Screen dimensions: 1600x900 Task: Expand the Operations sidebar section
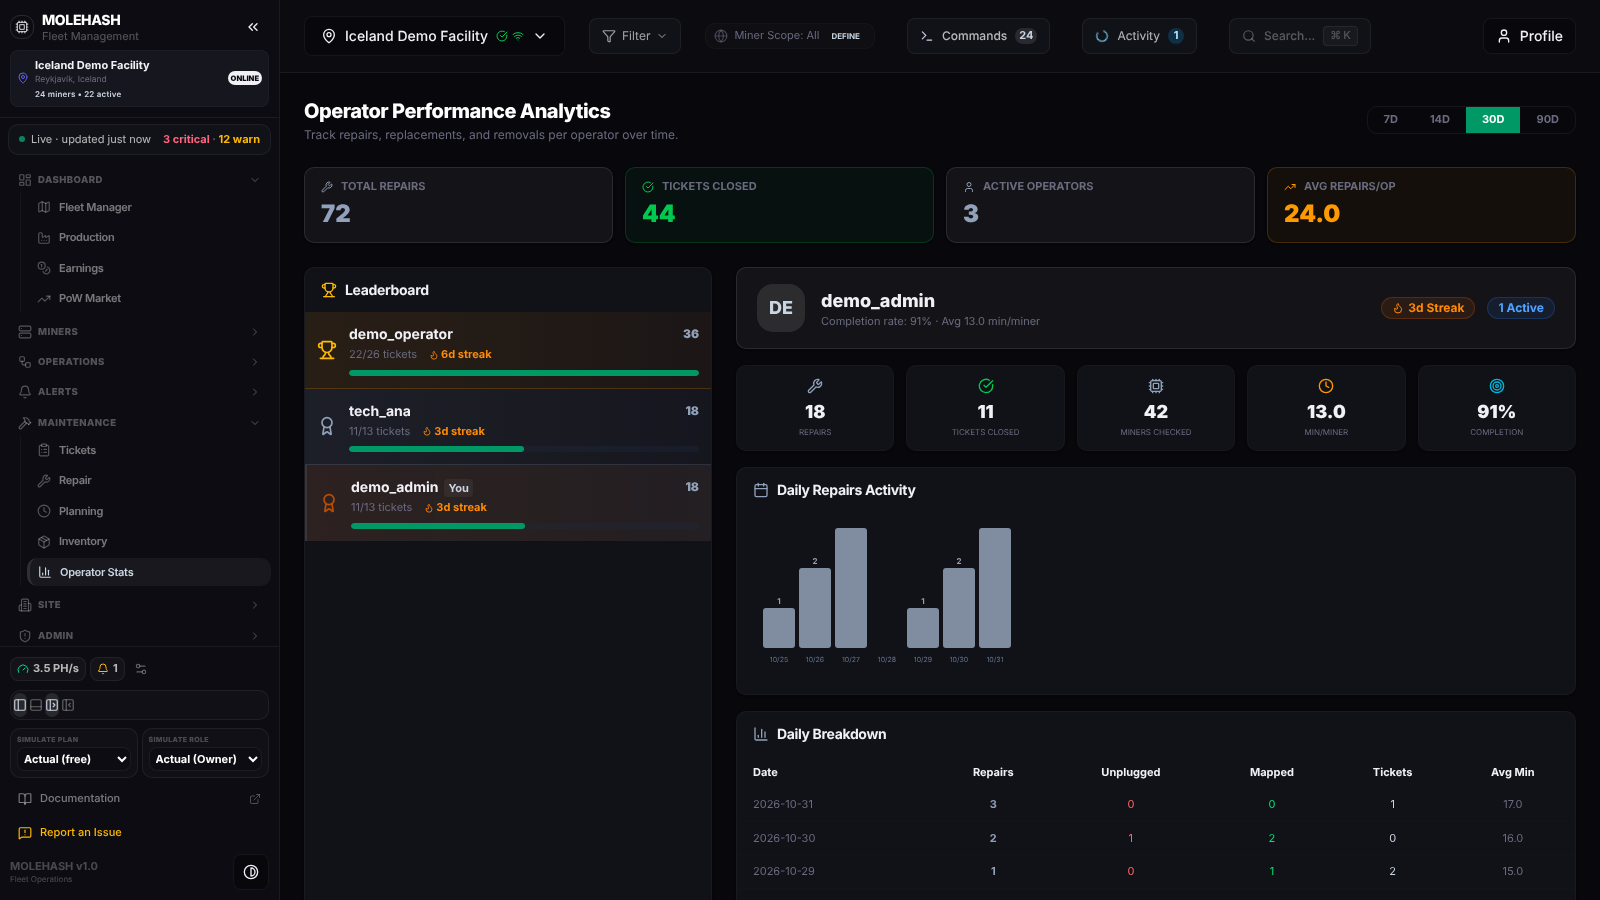click(139, 362)
